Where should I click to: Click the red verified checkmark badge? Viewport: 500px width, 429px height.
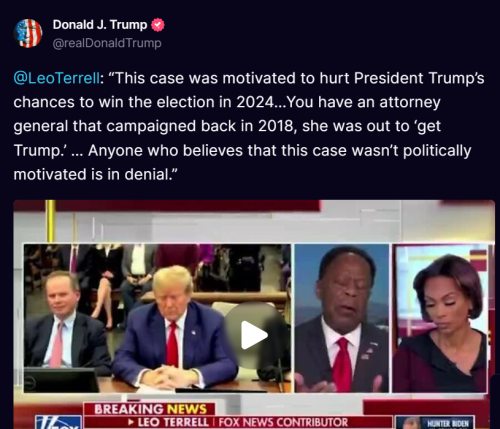coord(158,25)
